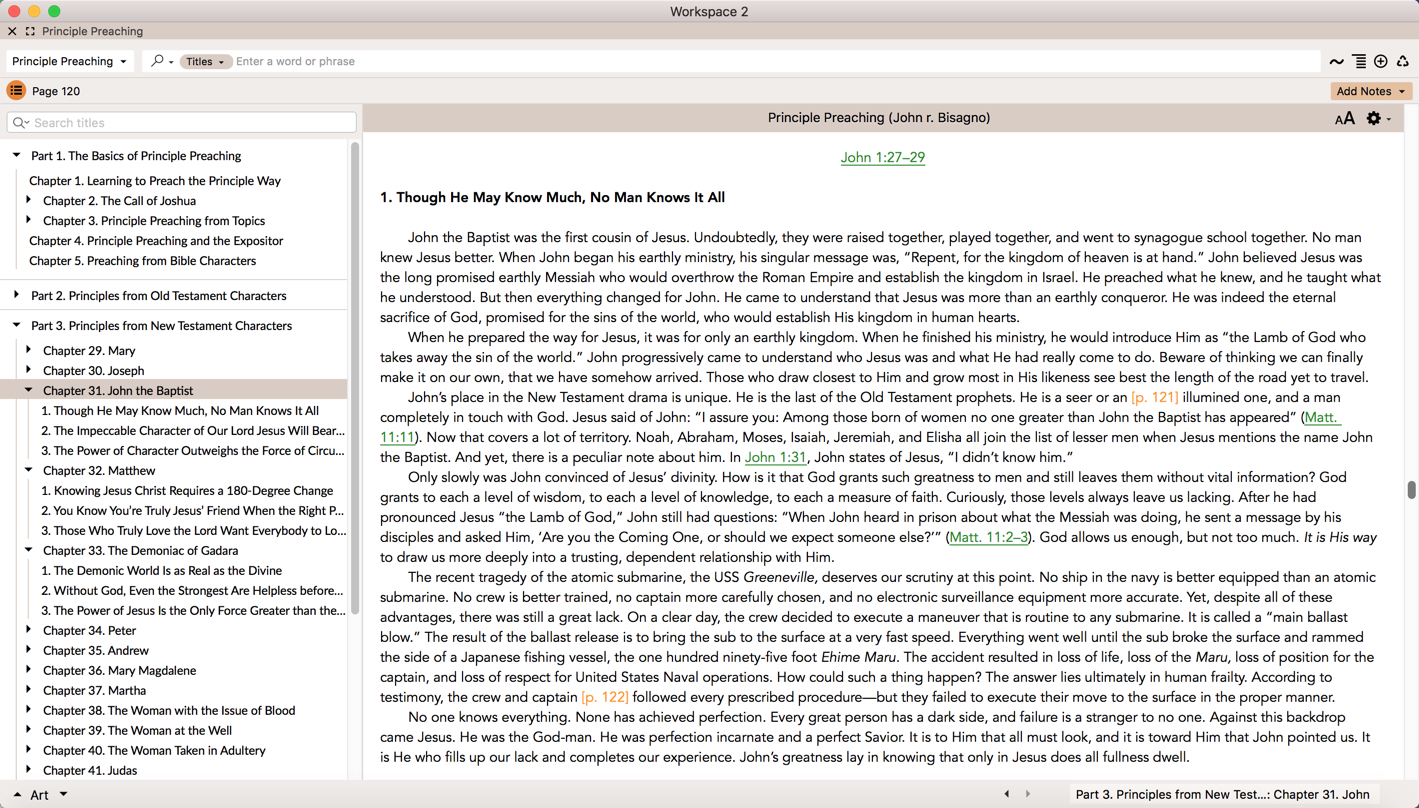Select '2. The Impeccable Character of Our Lord'
Viewport: 1419px width, 808px height.
click(x=193, y=431)
